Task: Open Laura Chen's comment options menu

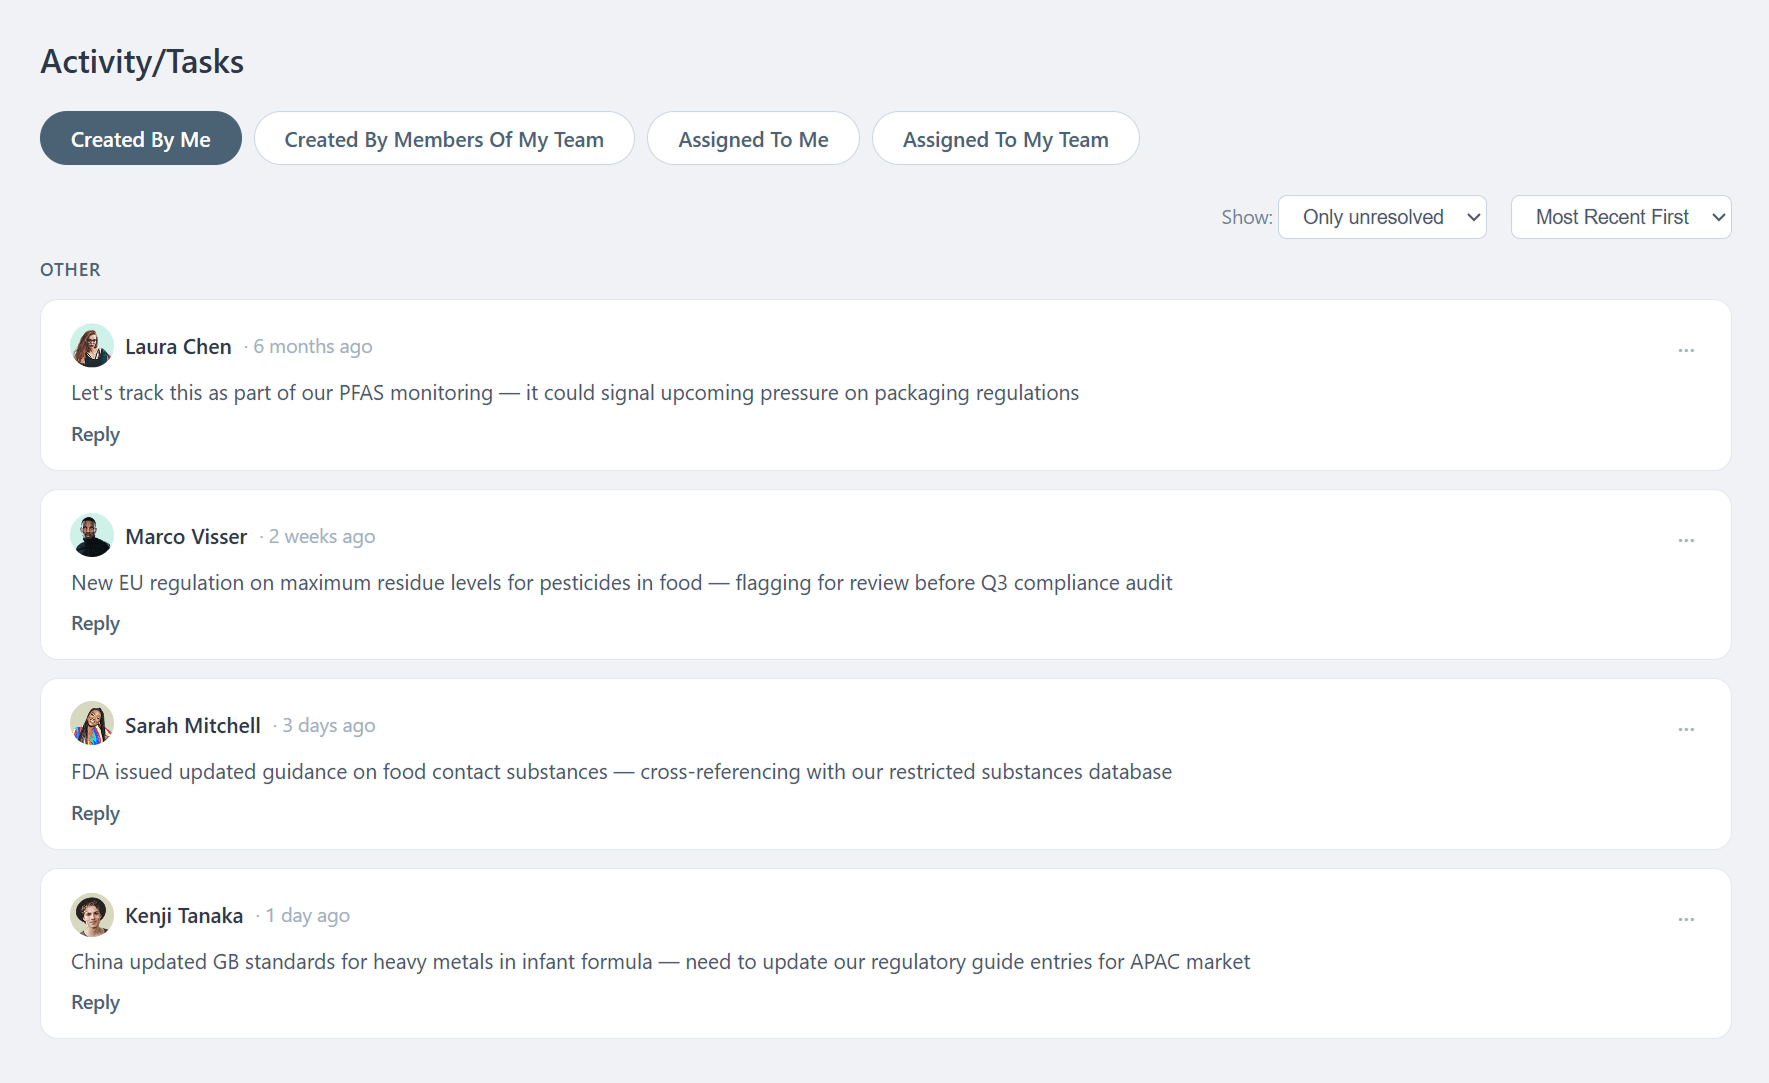Action: click(1686, 350)
